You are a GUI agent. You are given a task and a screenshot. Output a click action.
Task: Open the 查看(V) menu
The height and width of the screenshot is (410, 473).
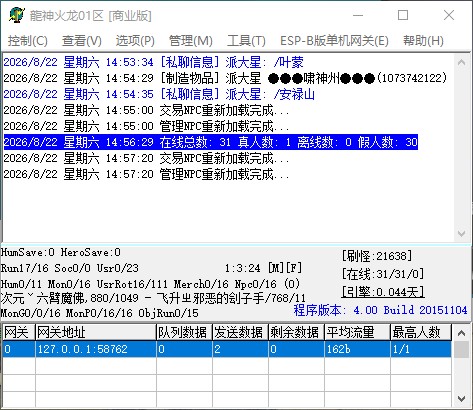82,41
